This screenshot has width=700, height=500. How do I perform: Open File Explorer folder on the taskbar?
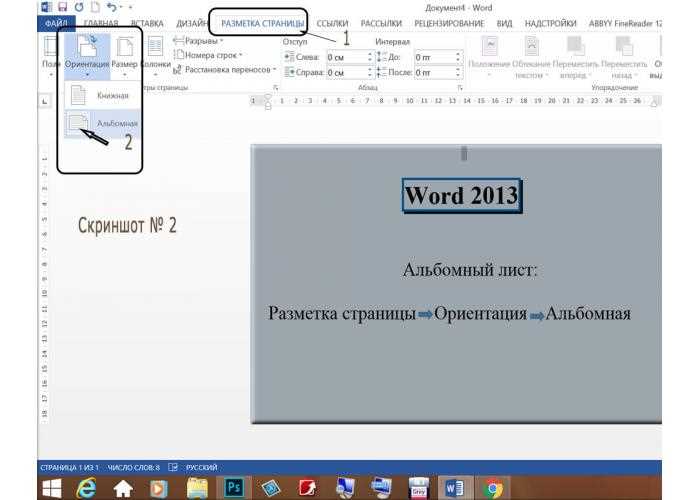point(197,488)
